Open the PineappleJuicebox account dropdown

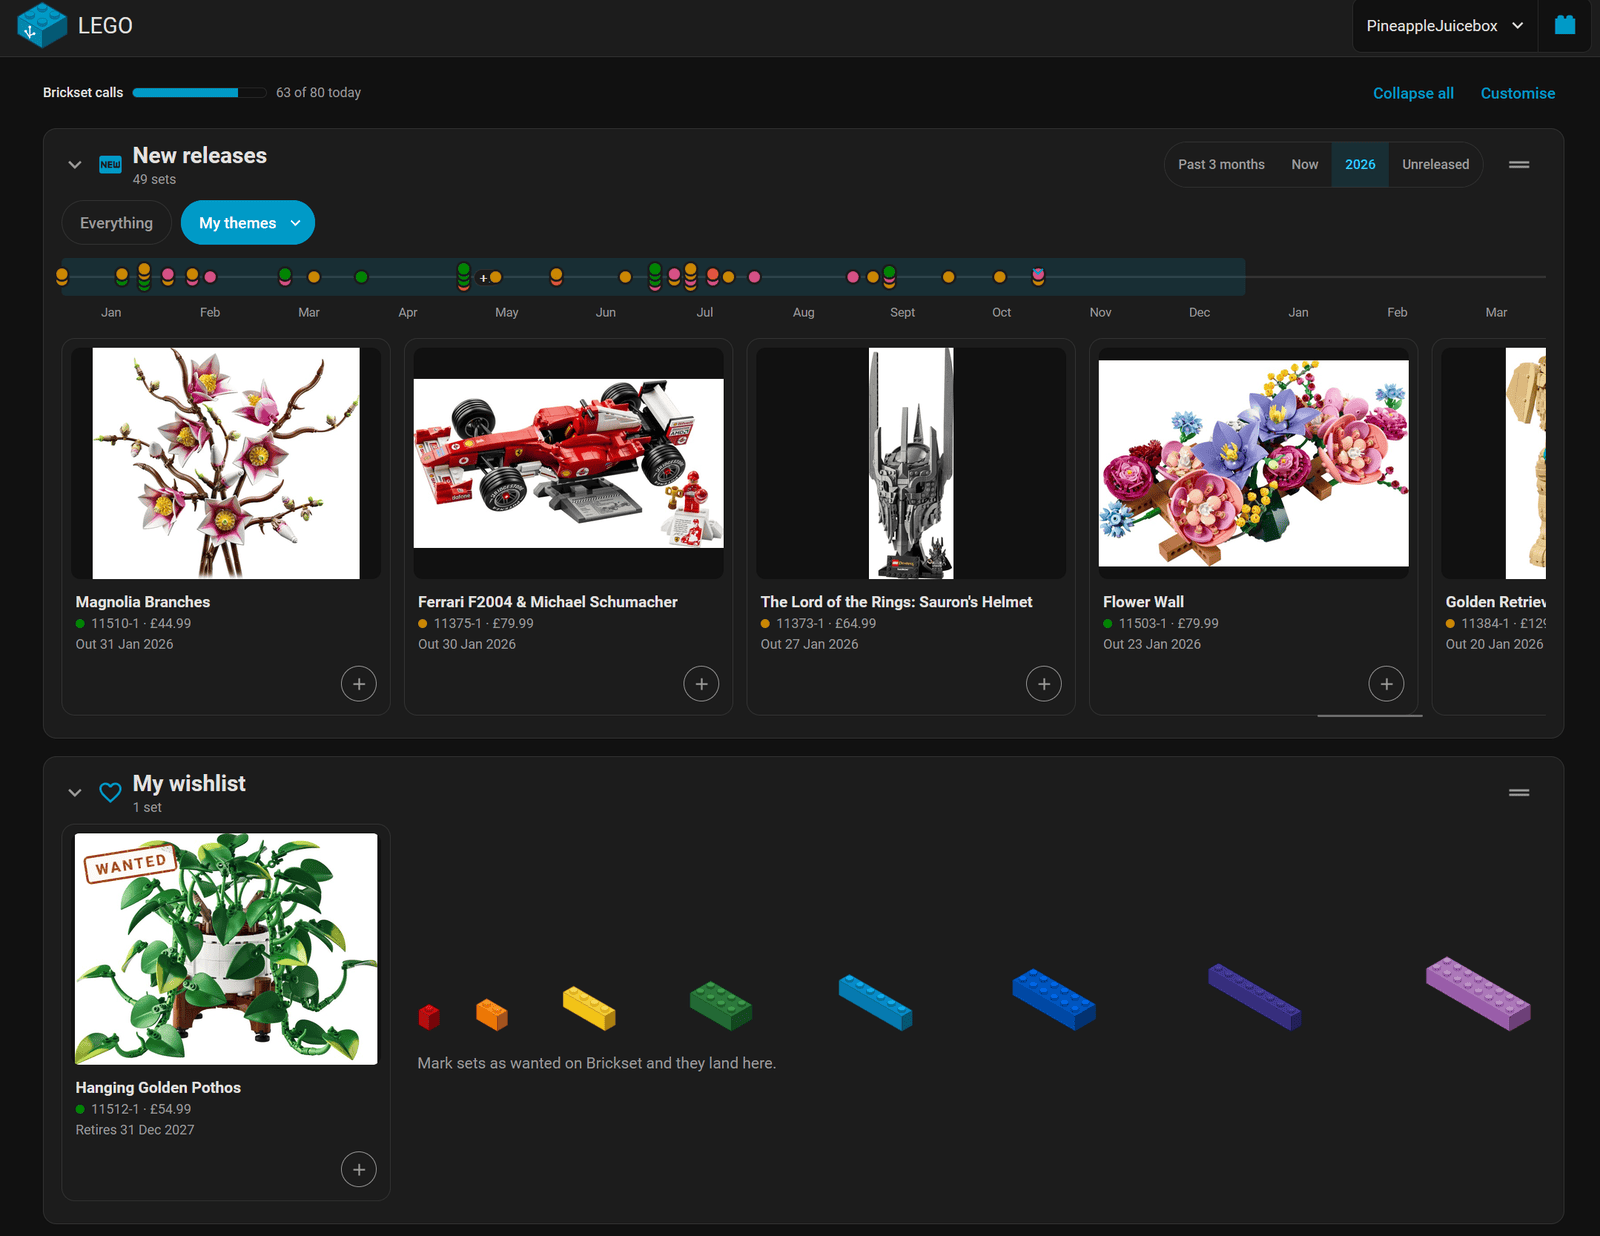1445,26
